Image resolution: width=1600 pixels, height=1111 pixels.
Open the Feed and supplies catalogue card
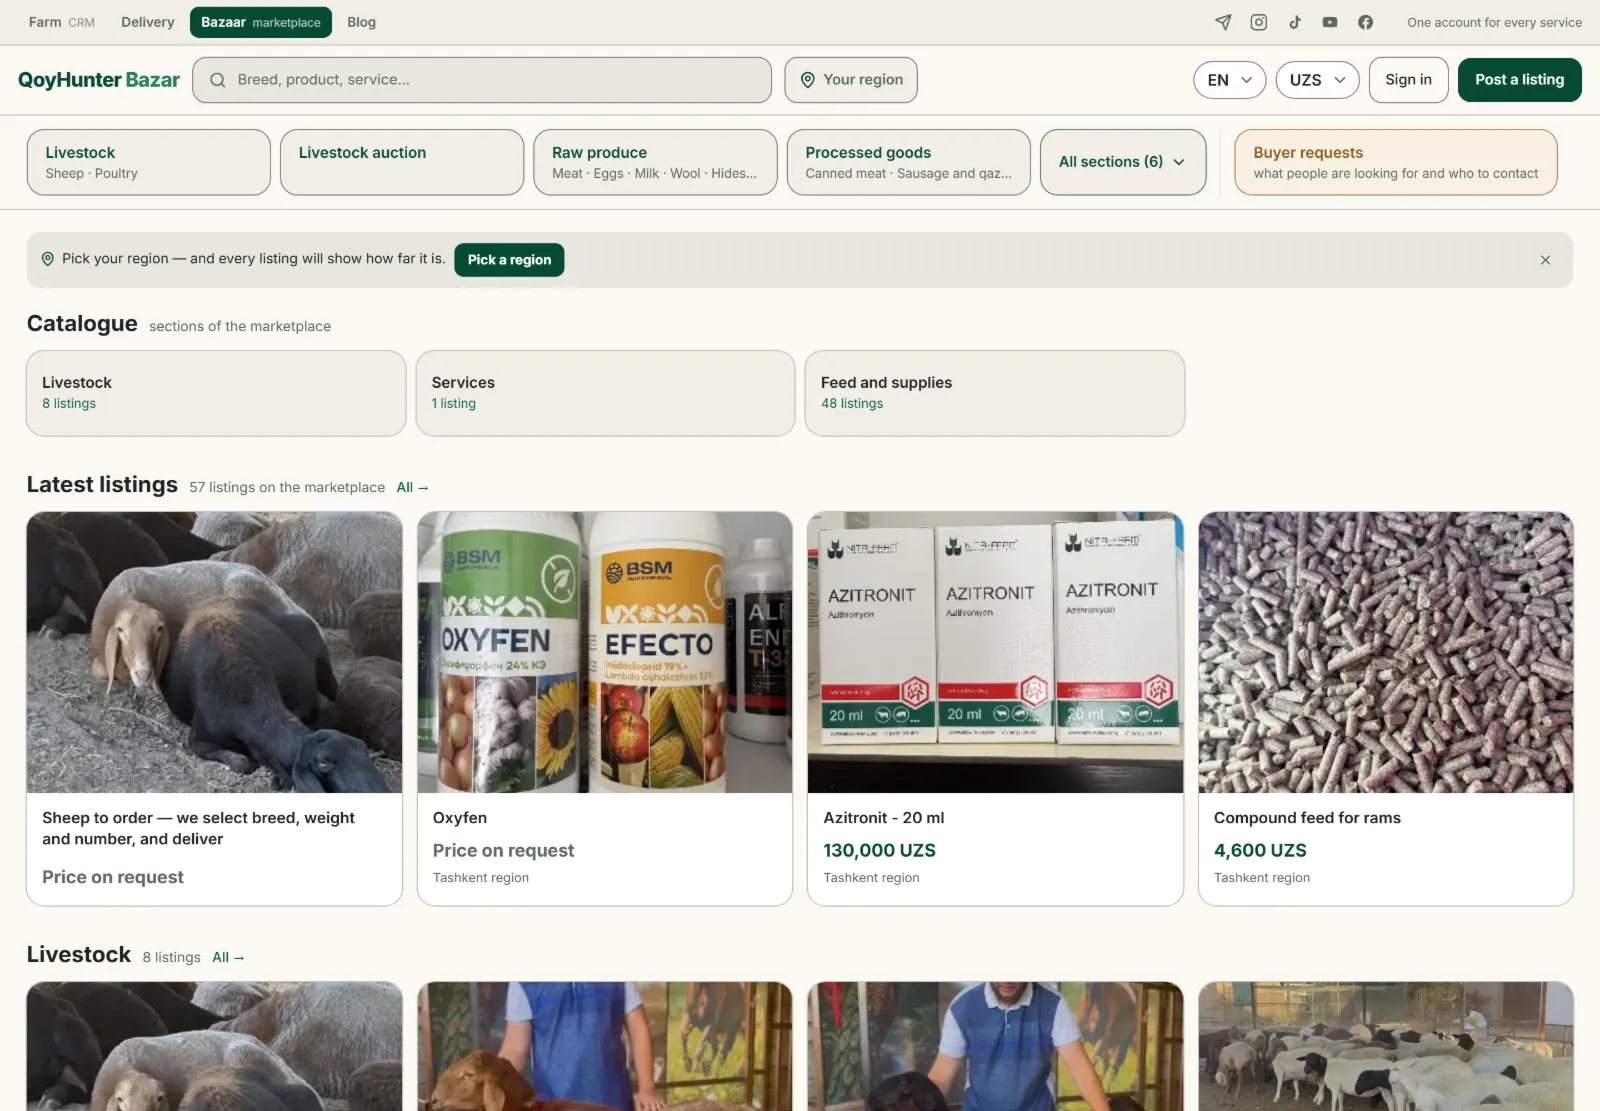[x=995, y=393]
